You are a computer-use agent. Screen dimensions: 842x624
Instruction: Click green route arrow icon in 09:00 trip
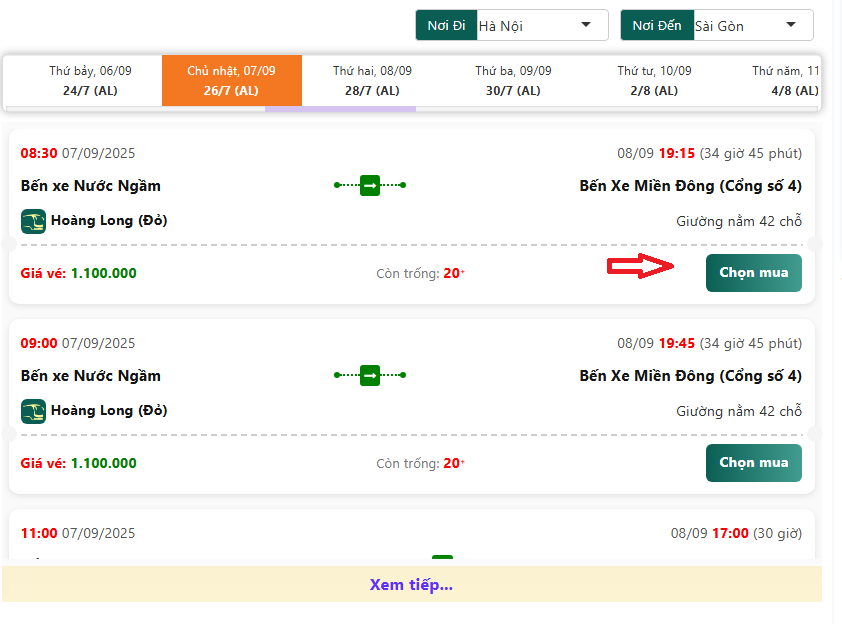click(370, 375)
